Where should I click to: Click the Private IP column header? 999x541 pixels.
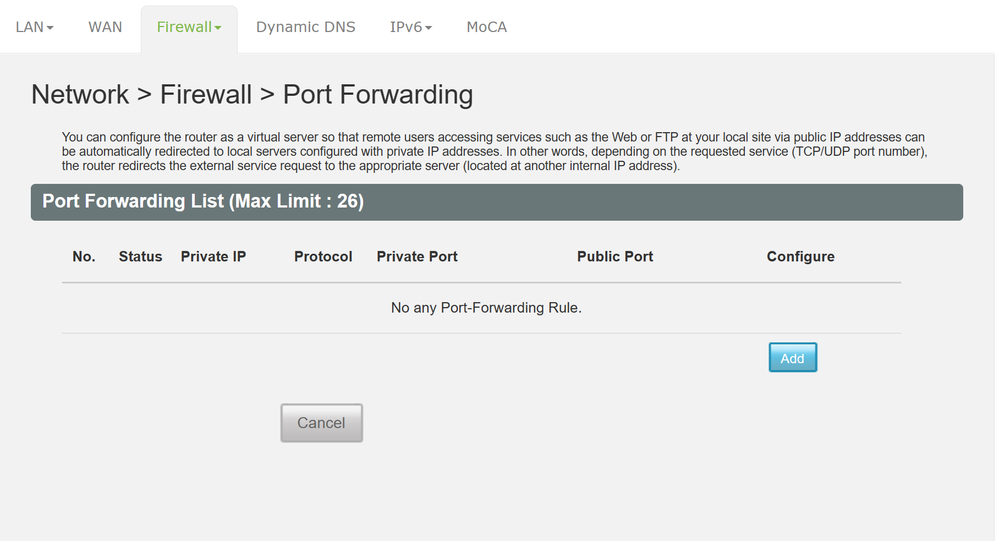tap(213, 257)
